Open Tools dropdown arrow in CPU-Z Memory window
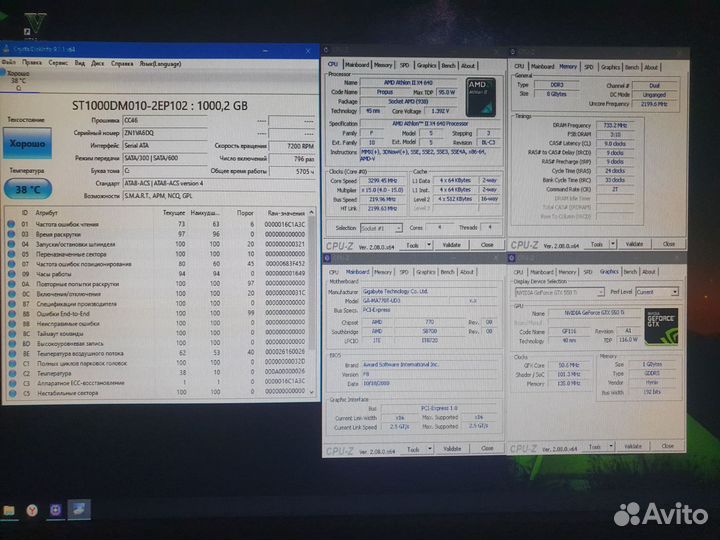The width and height of the screenshot is (720, 540). tap(613, 244)
